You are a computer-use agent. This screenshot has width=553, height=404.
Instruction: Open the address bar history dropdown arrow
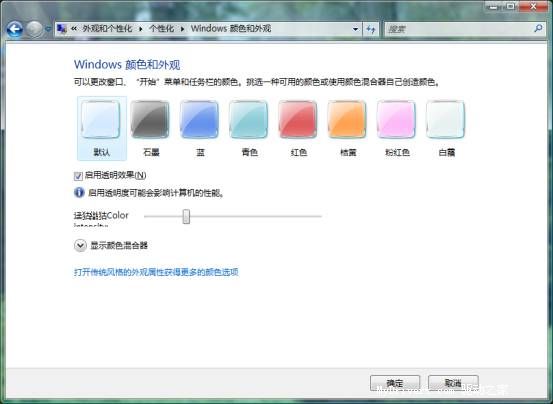tap(355, 29)
